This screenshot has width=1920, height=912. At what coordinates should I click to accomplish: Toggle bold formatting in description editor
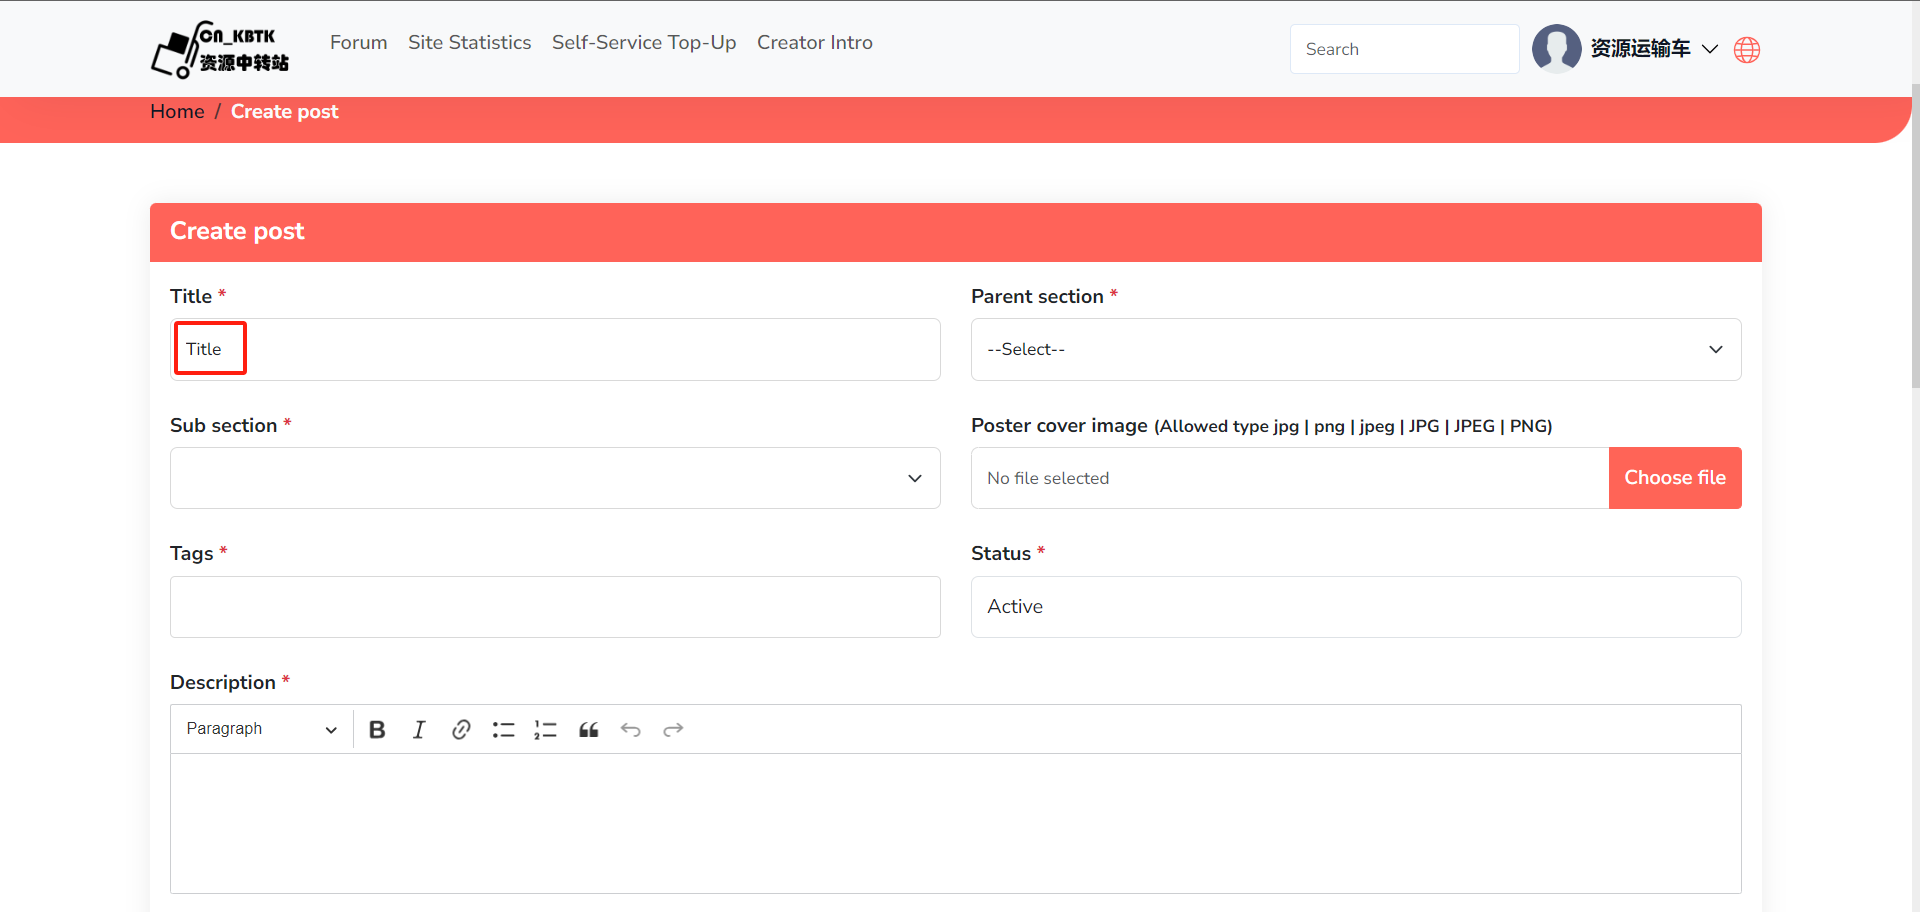tap(377, 730)
